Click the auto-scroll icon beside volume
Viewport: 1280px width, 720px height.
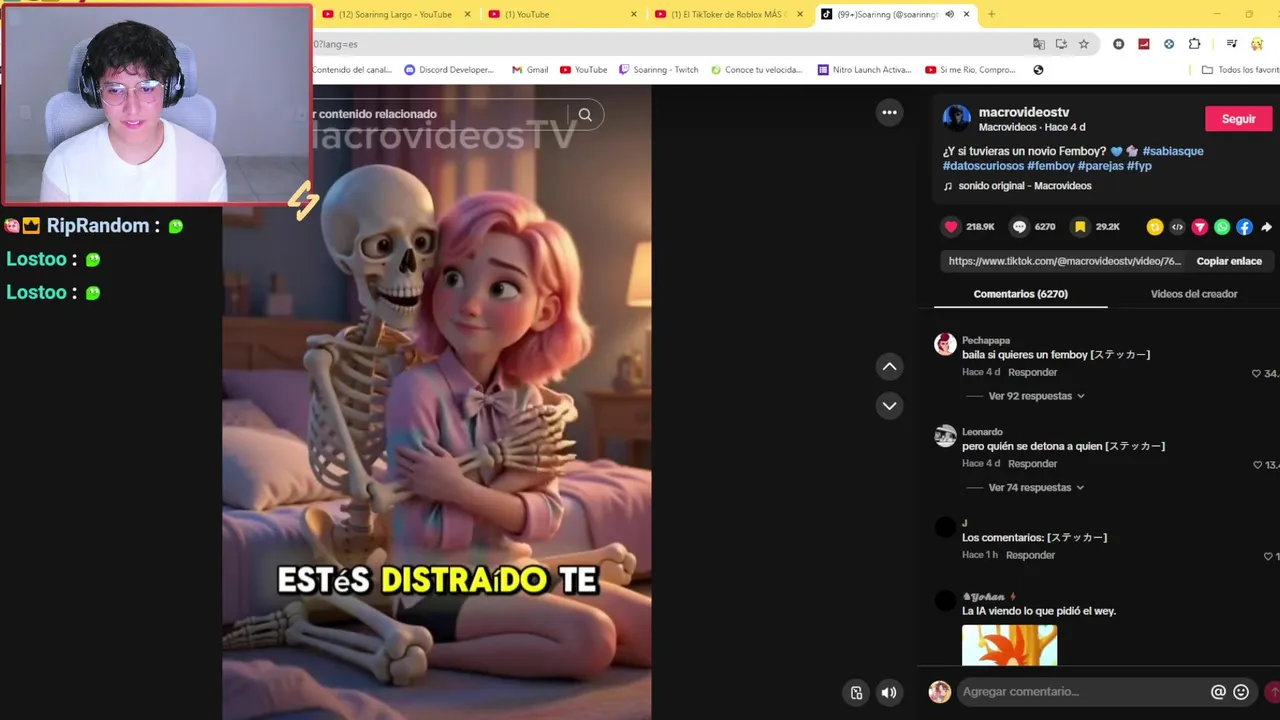[857, 692]
